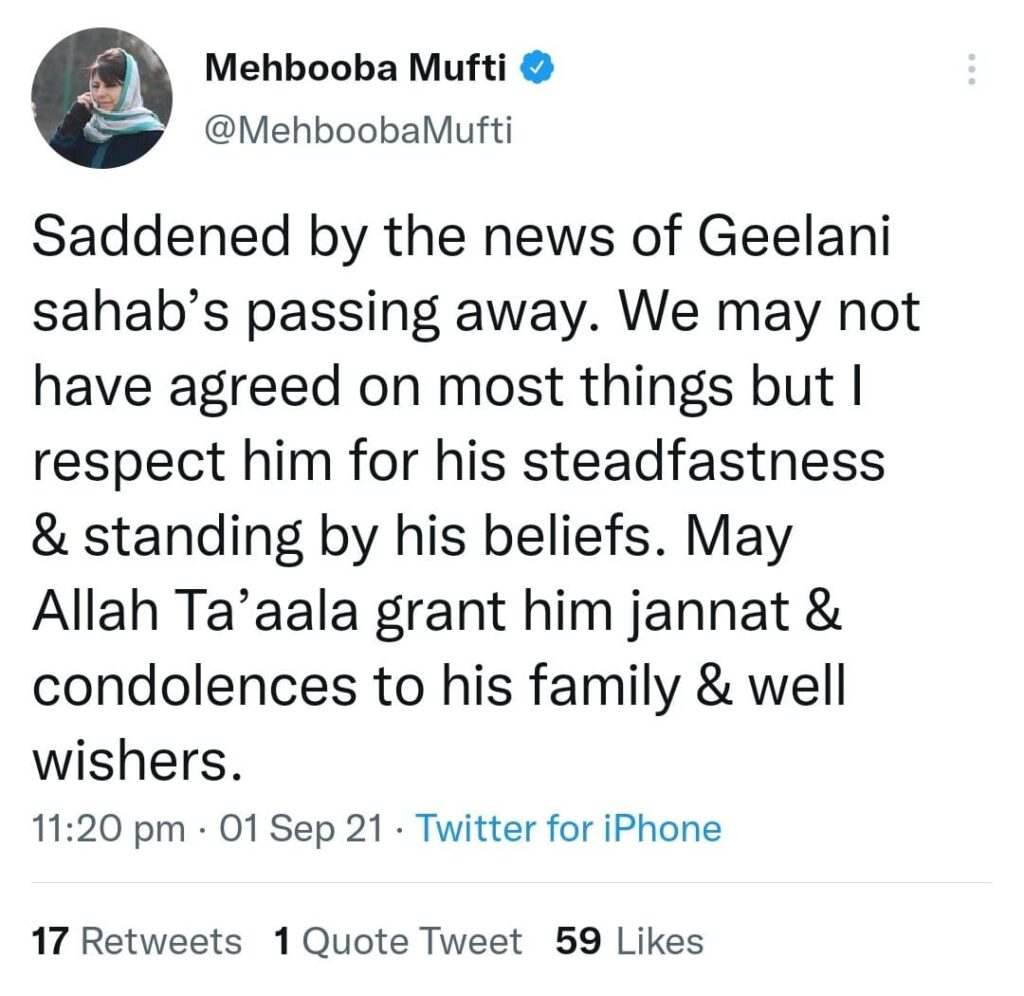Click the phrase Allah Ta'aala
This screenshot has width=1024, height=996.
[195, 611]
